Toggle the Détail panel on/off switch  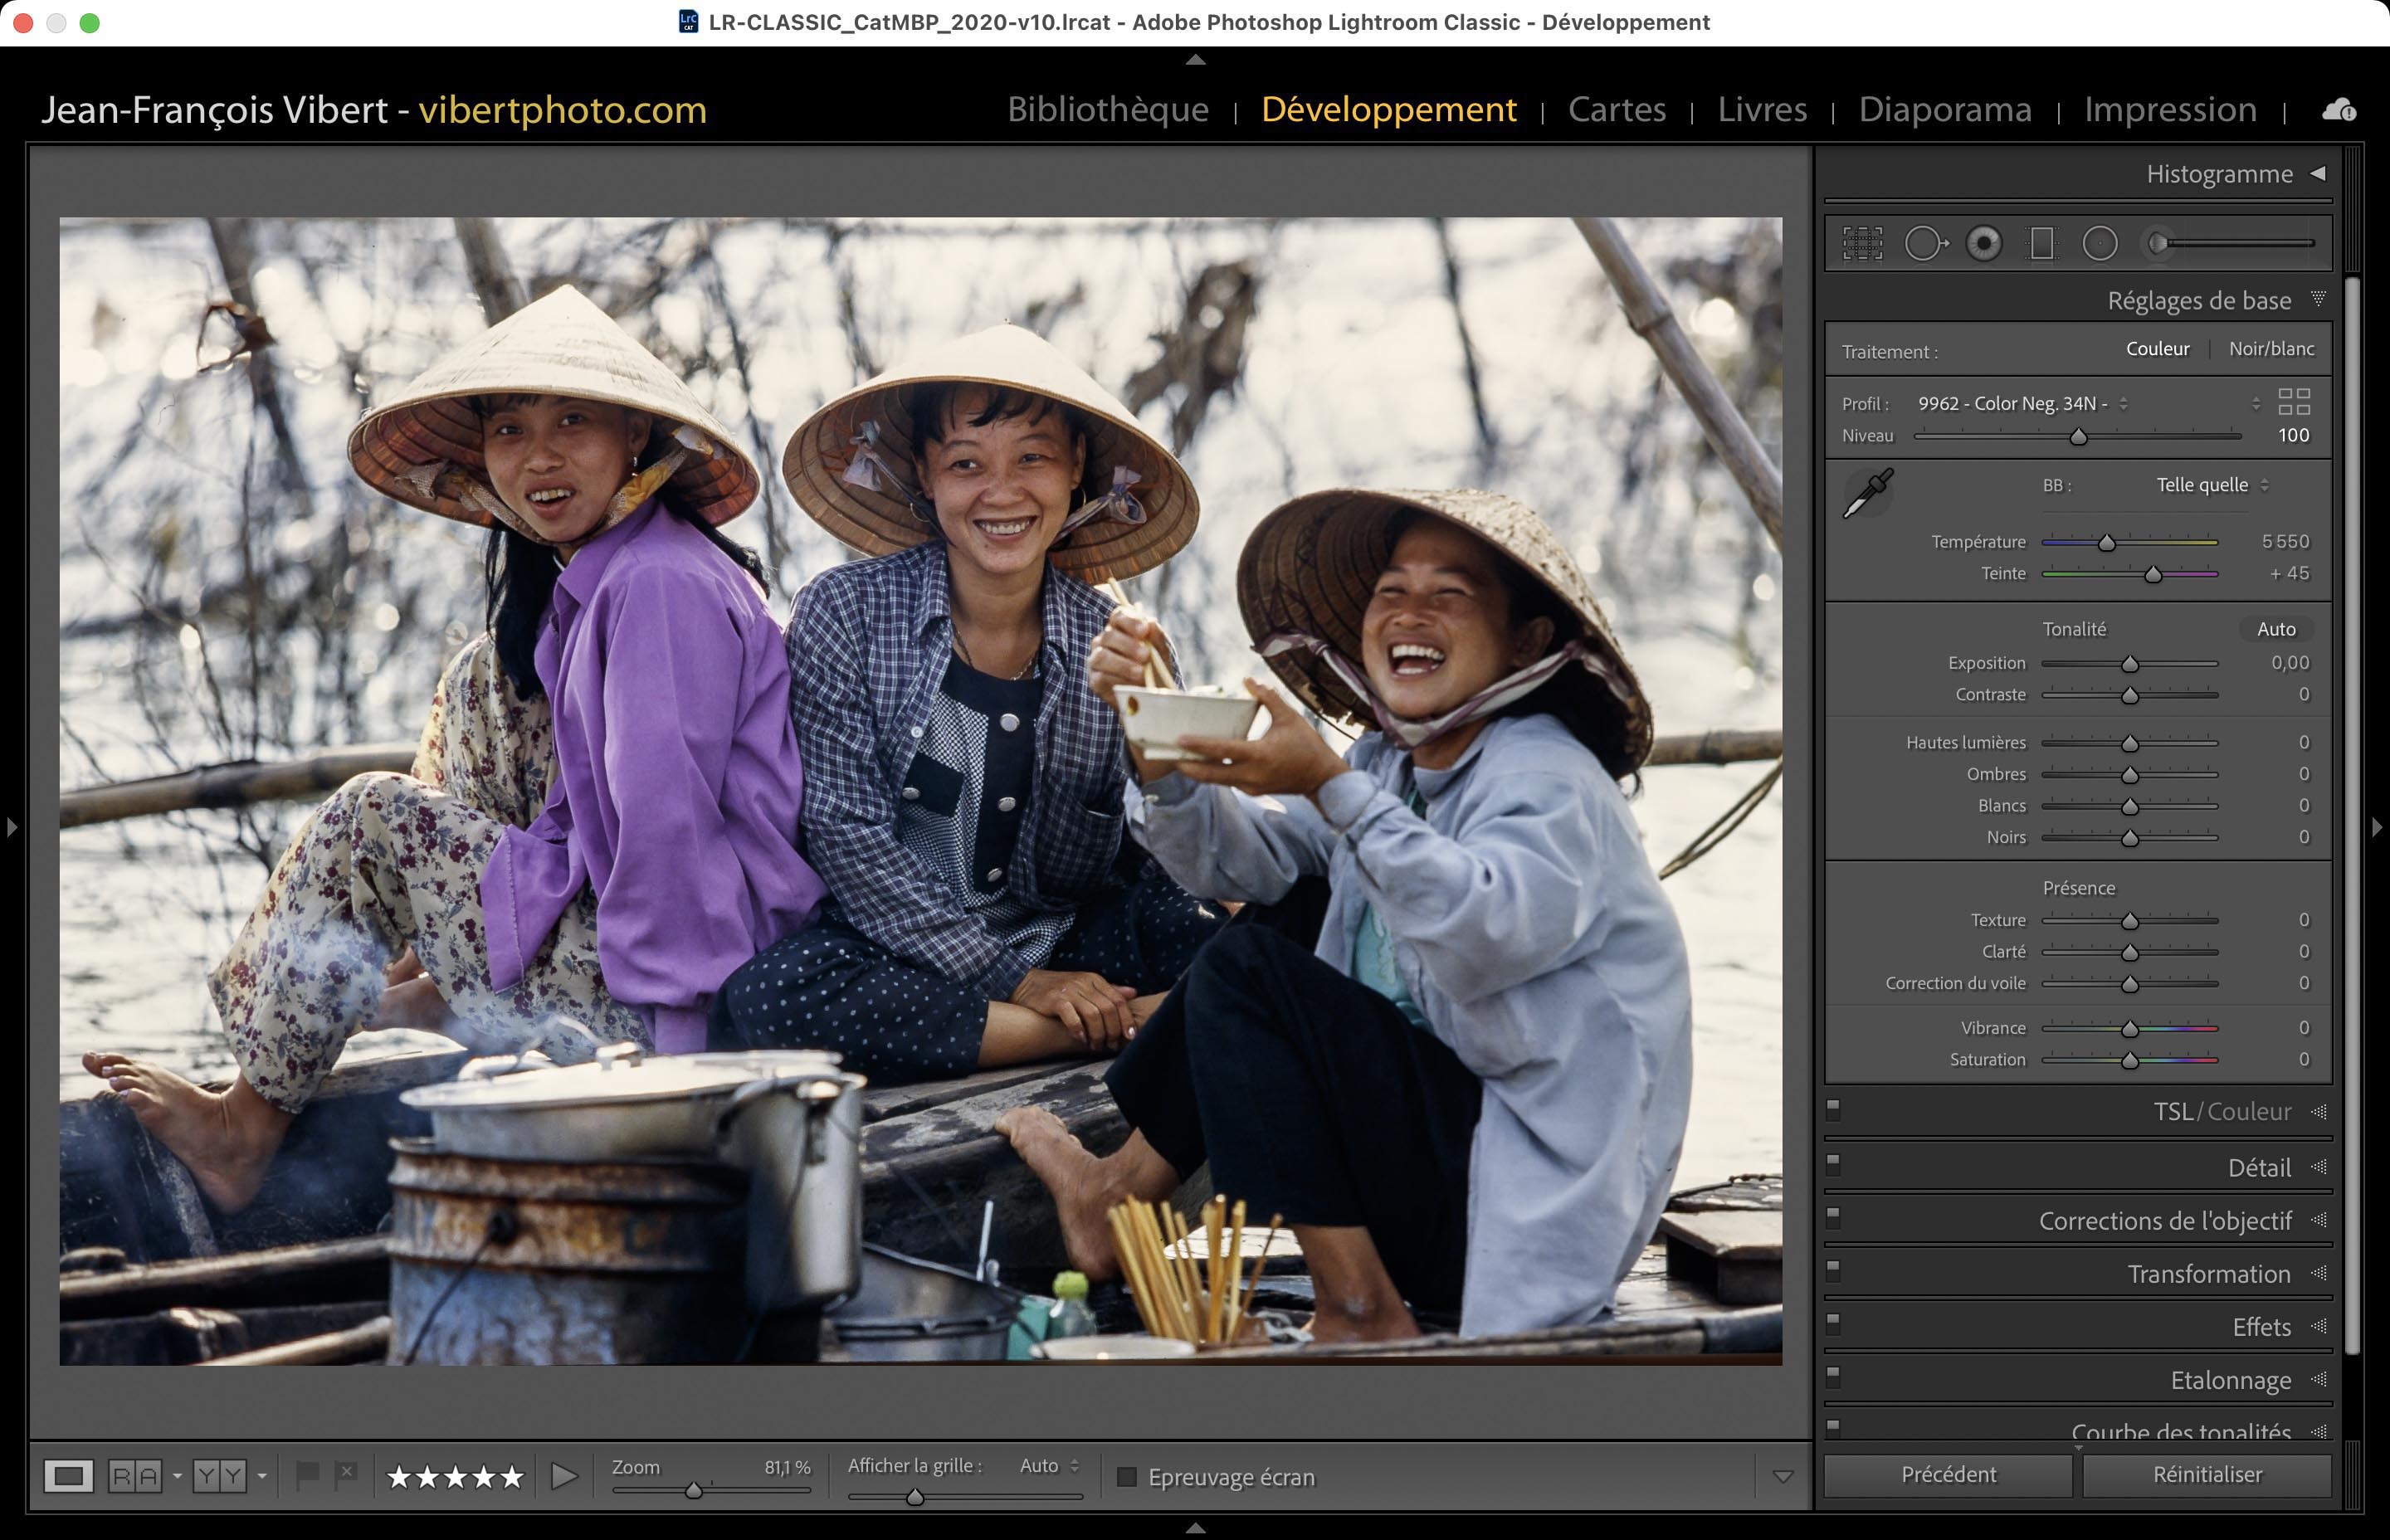[x=1833, y=1163]
